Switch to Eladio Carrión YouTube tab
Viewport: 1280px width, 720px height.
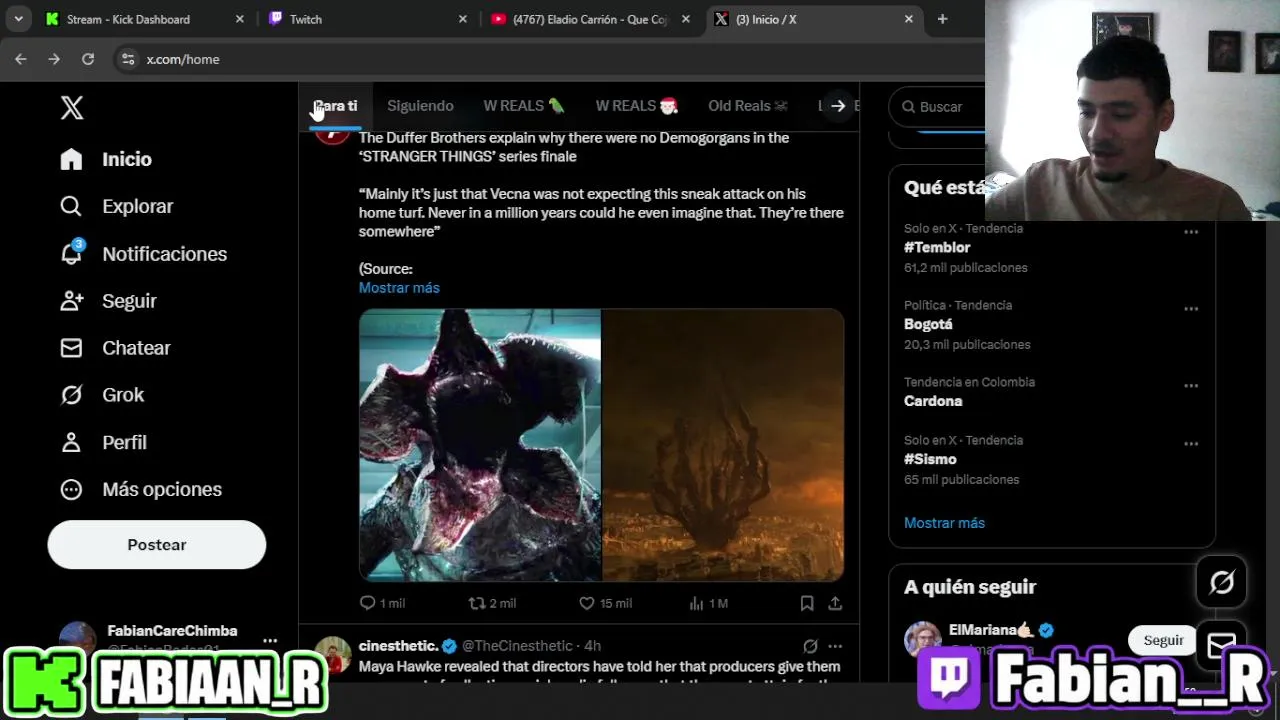[590, 19]
